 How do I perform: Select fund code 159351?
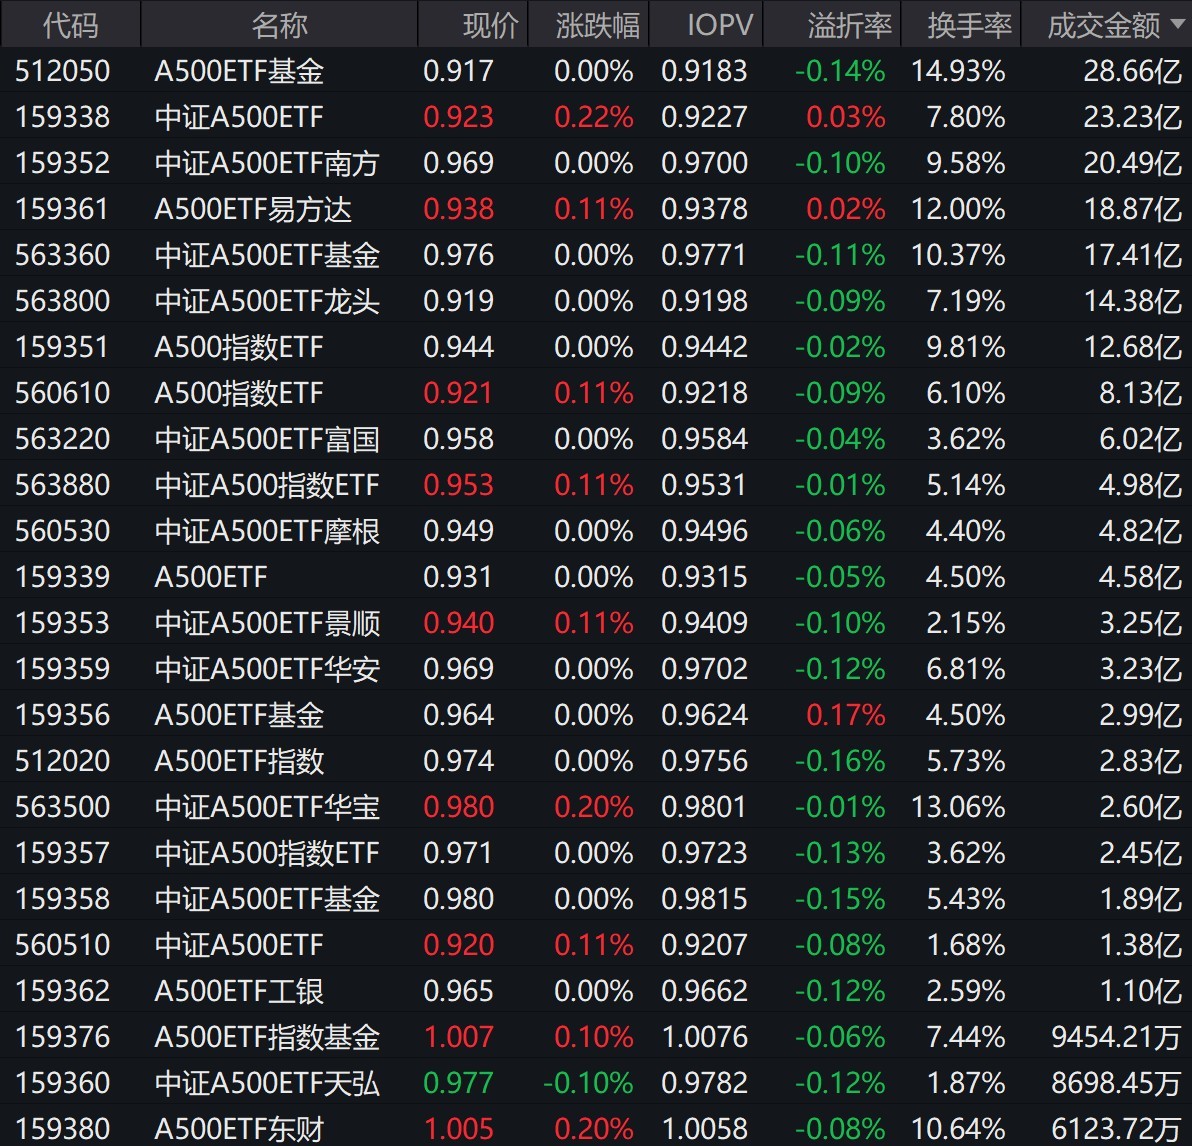coord(62,348)
